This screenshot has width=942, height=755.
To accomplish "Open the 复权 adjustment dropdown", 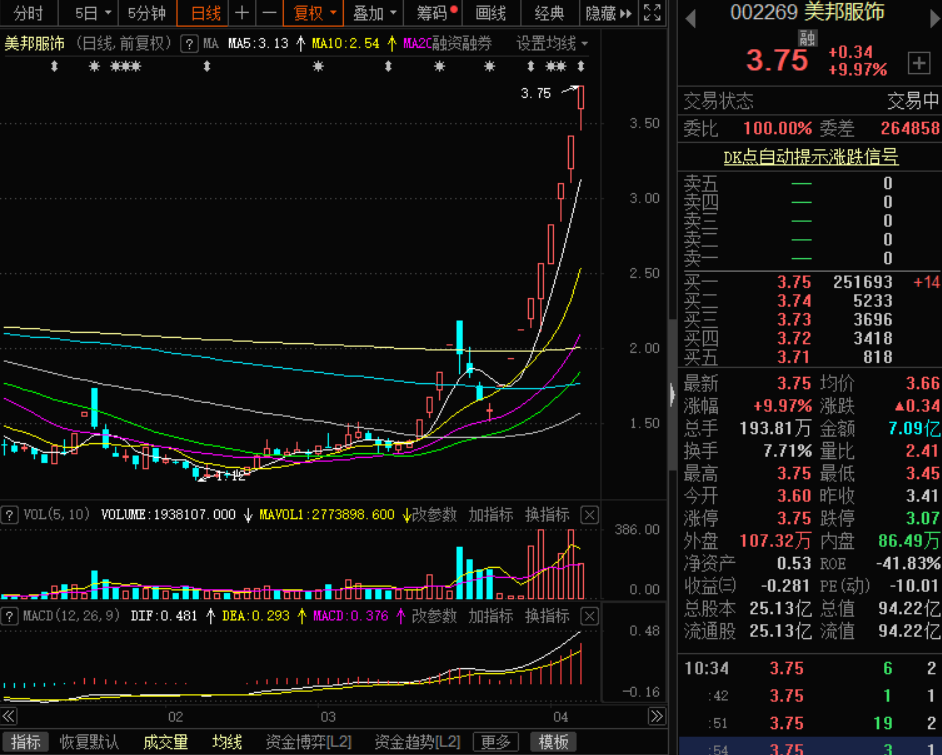I will tap(314, 13).
